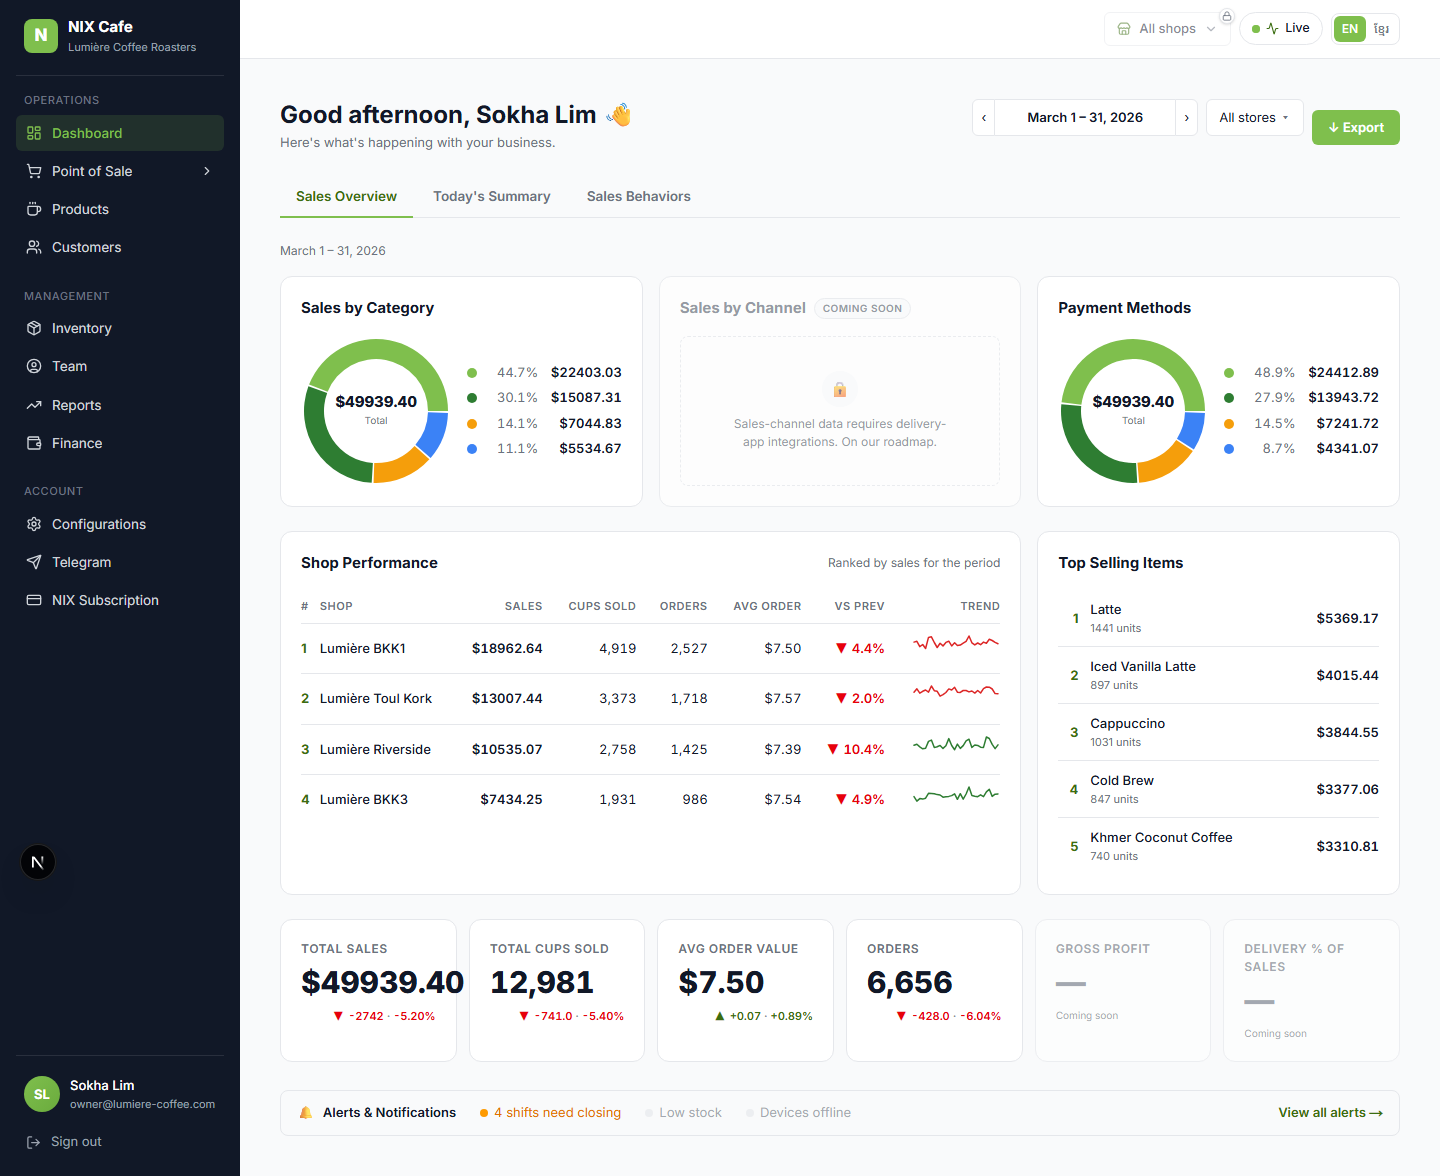Click the CUPS SOLD column header

[602, 607]
